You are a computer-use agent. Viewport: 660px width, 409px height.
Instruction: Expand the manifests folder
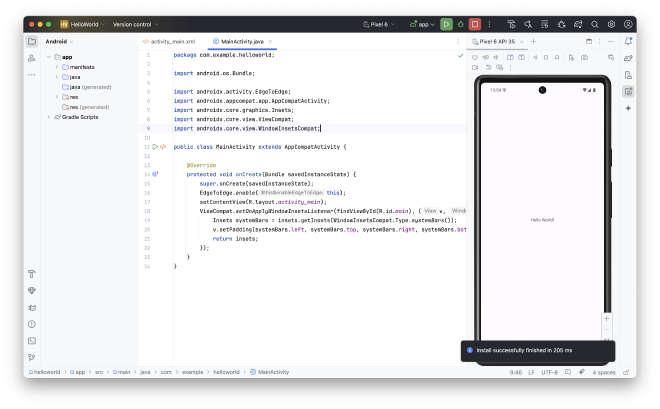[x=57, y=67]
